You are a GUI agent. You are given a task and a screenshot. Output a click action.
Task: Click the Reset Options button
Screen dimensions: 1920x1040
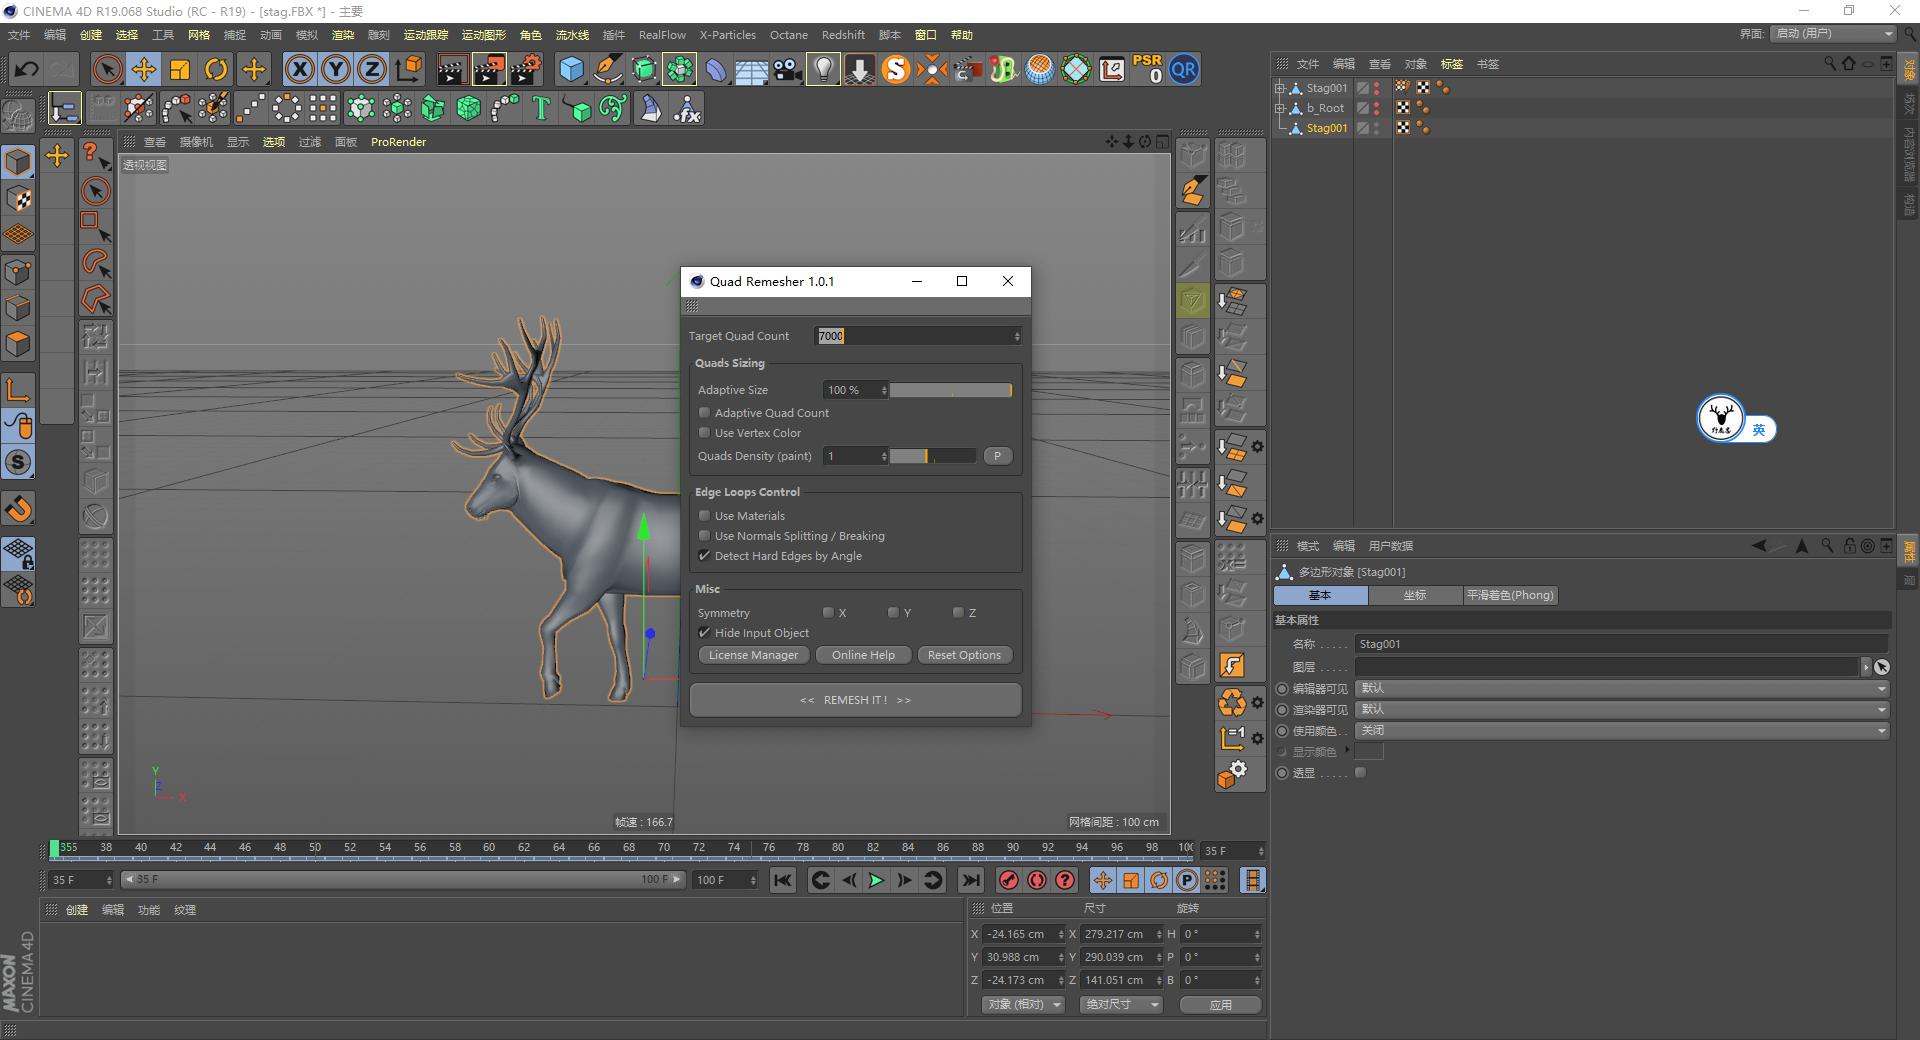tap(964, 655)
